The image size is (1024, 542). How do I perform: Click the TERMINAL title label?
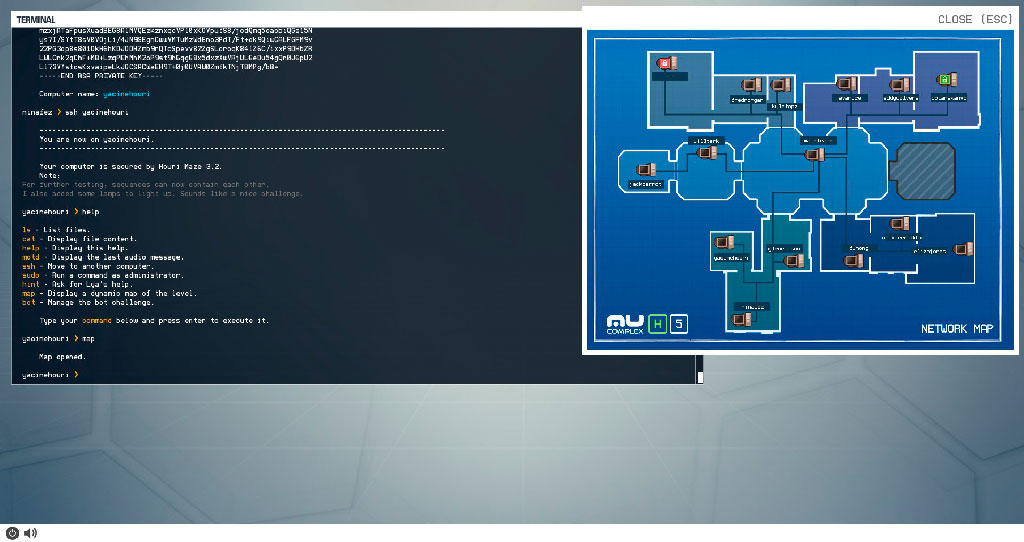coord(36,19)
